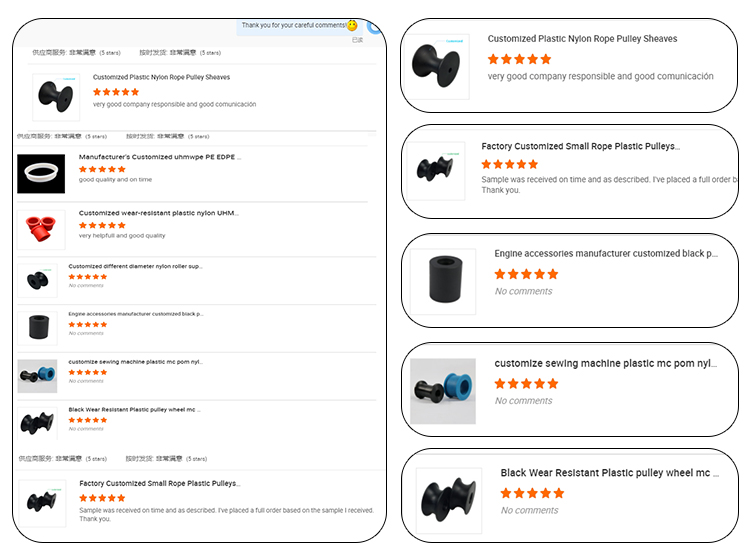Open the large-card Engine accessories manufacturer title
Viewport: 750px width, 555px height.
pyautogui.click(x=606, y=254)
